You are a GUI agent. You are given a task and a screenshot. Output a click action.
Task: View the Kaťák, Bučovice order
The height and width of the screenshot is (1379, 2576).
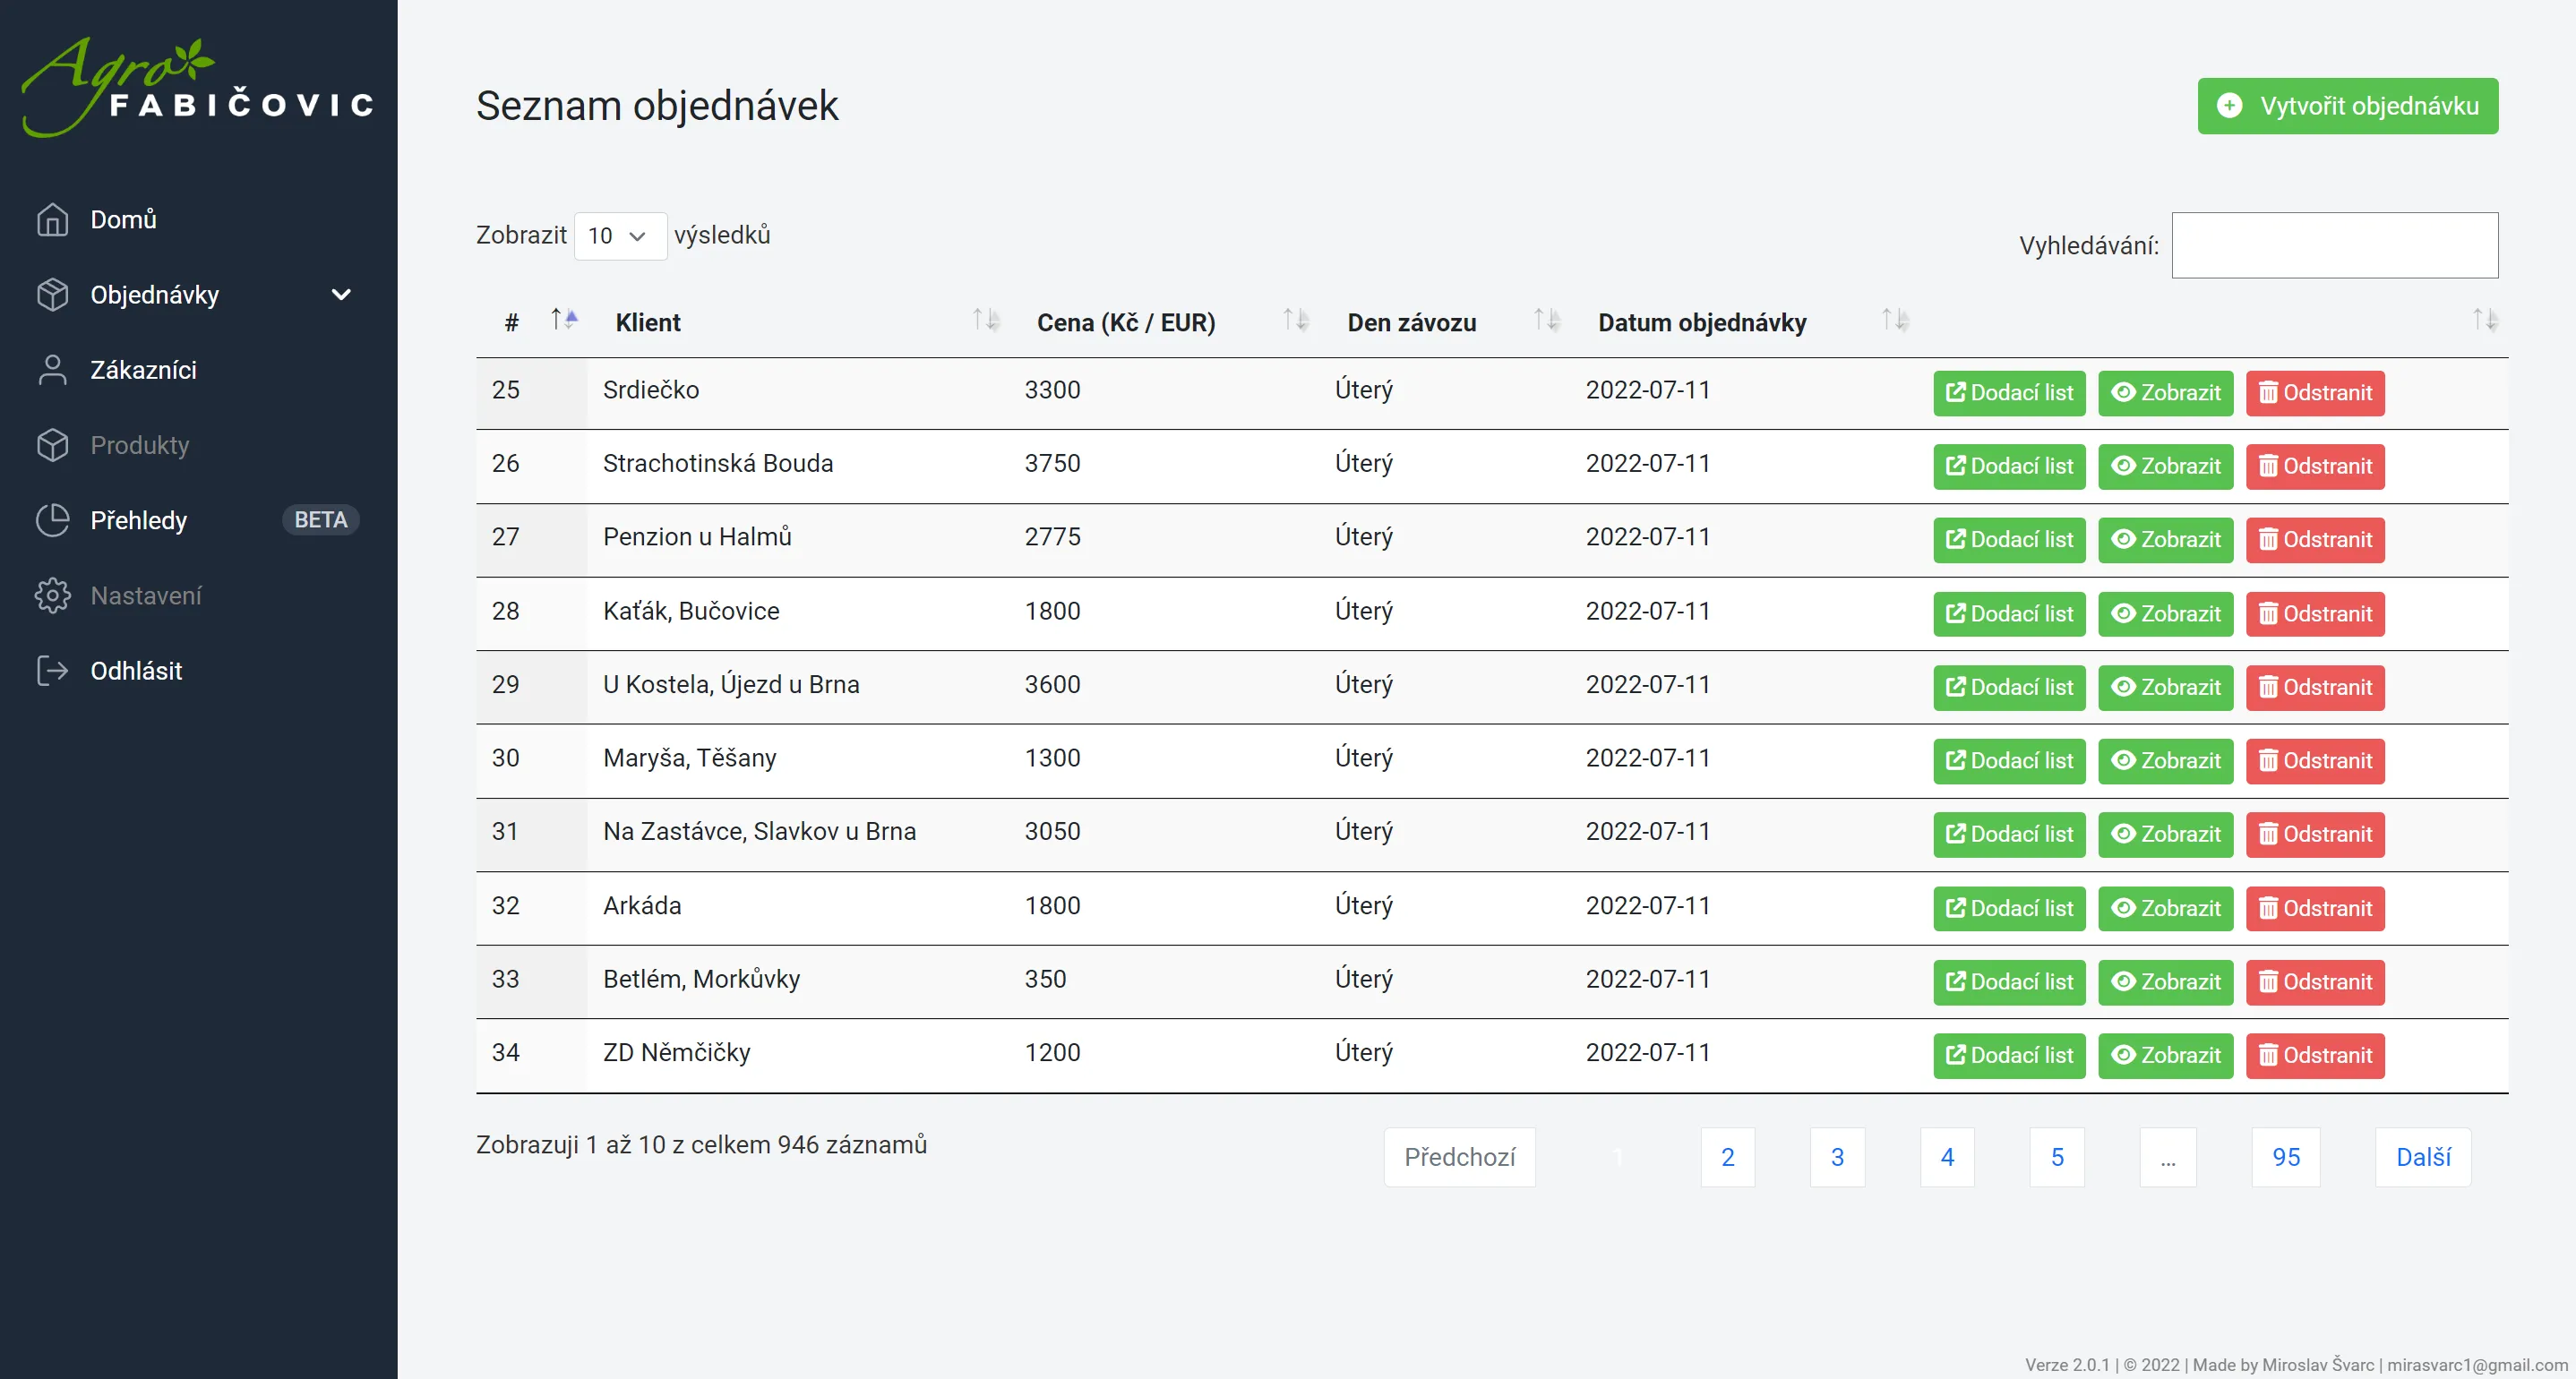pos(2165,614)
